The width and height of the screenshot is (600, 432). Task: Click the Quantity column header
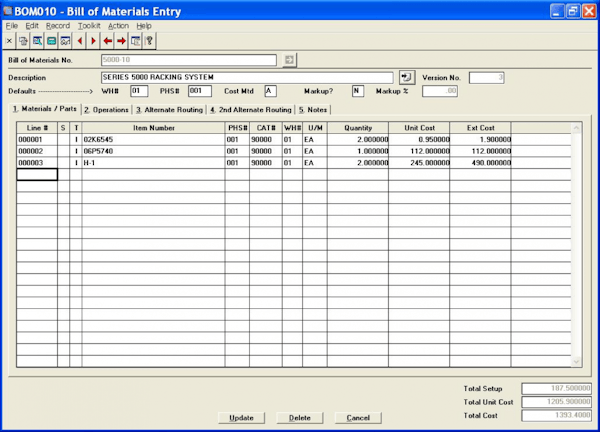click(x=358, y=128)
